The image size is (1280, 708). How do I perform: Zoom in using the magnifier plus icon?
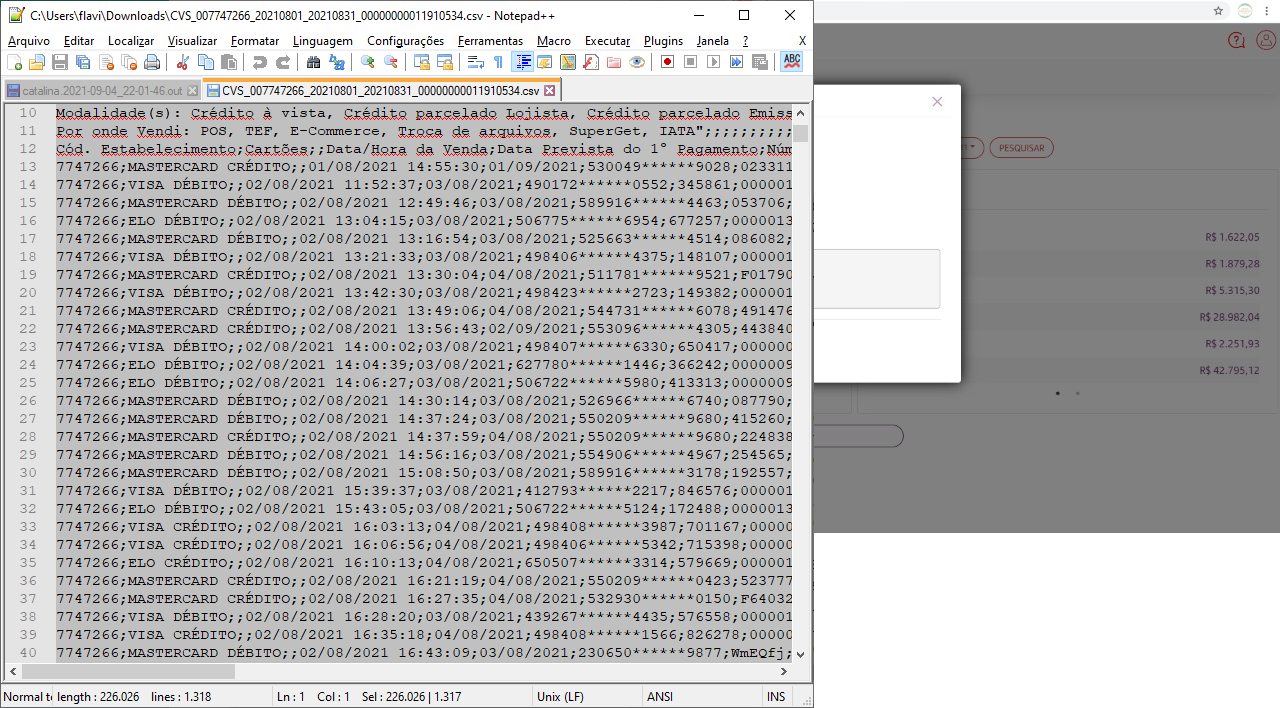pos(368,62)
